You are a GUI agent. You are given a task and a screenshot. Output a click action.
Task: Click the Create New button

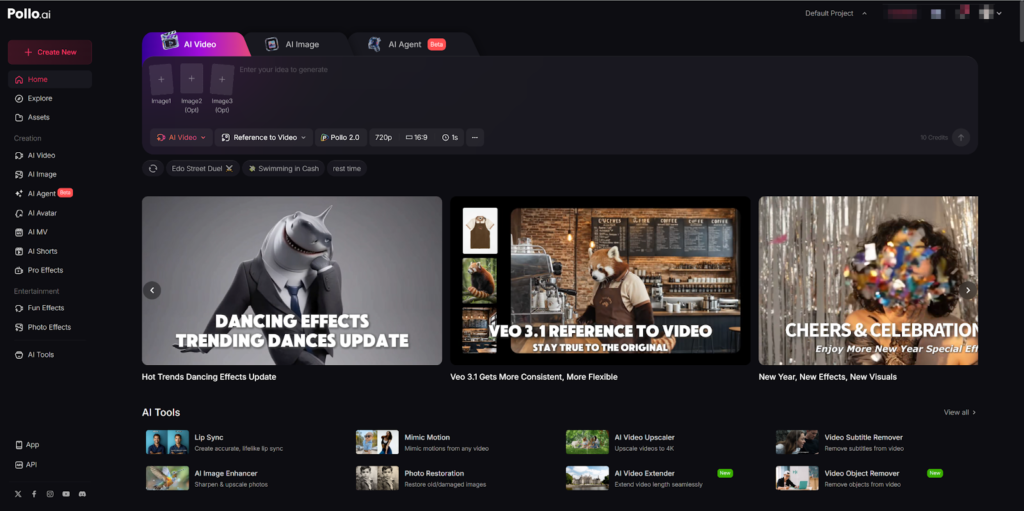point(50,52)
